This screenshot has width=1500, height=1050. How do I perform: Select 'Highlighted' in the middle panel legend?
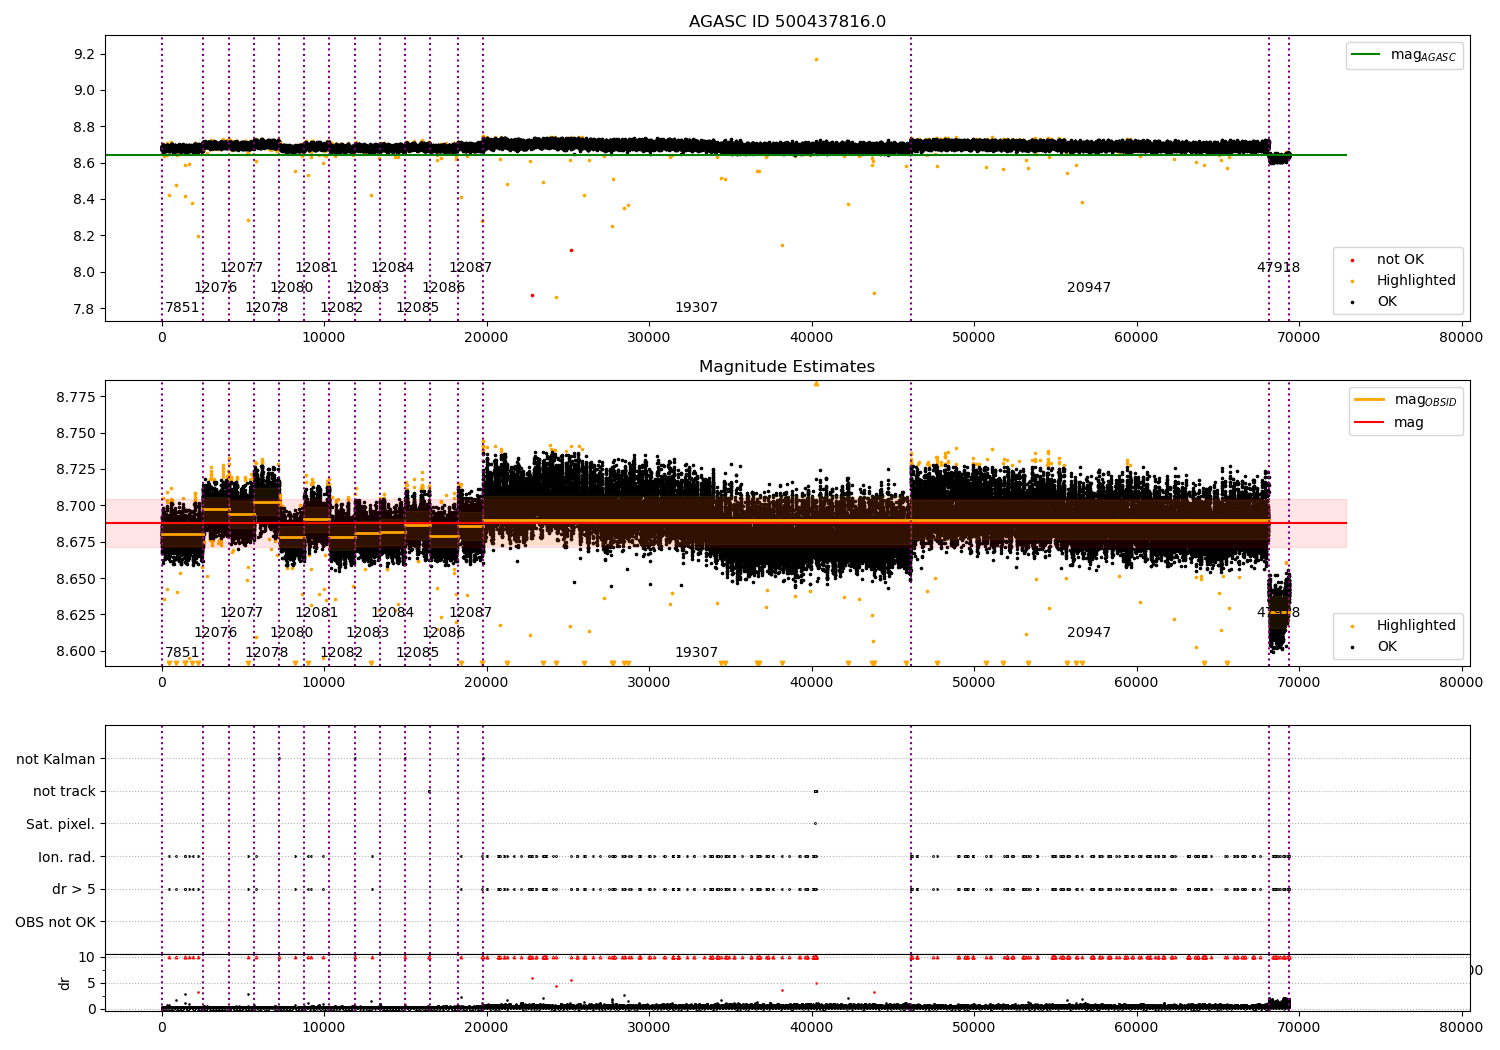pos(1416,626)
